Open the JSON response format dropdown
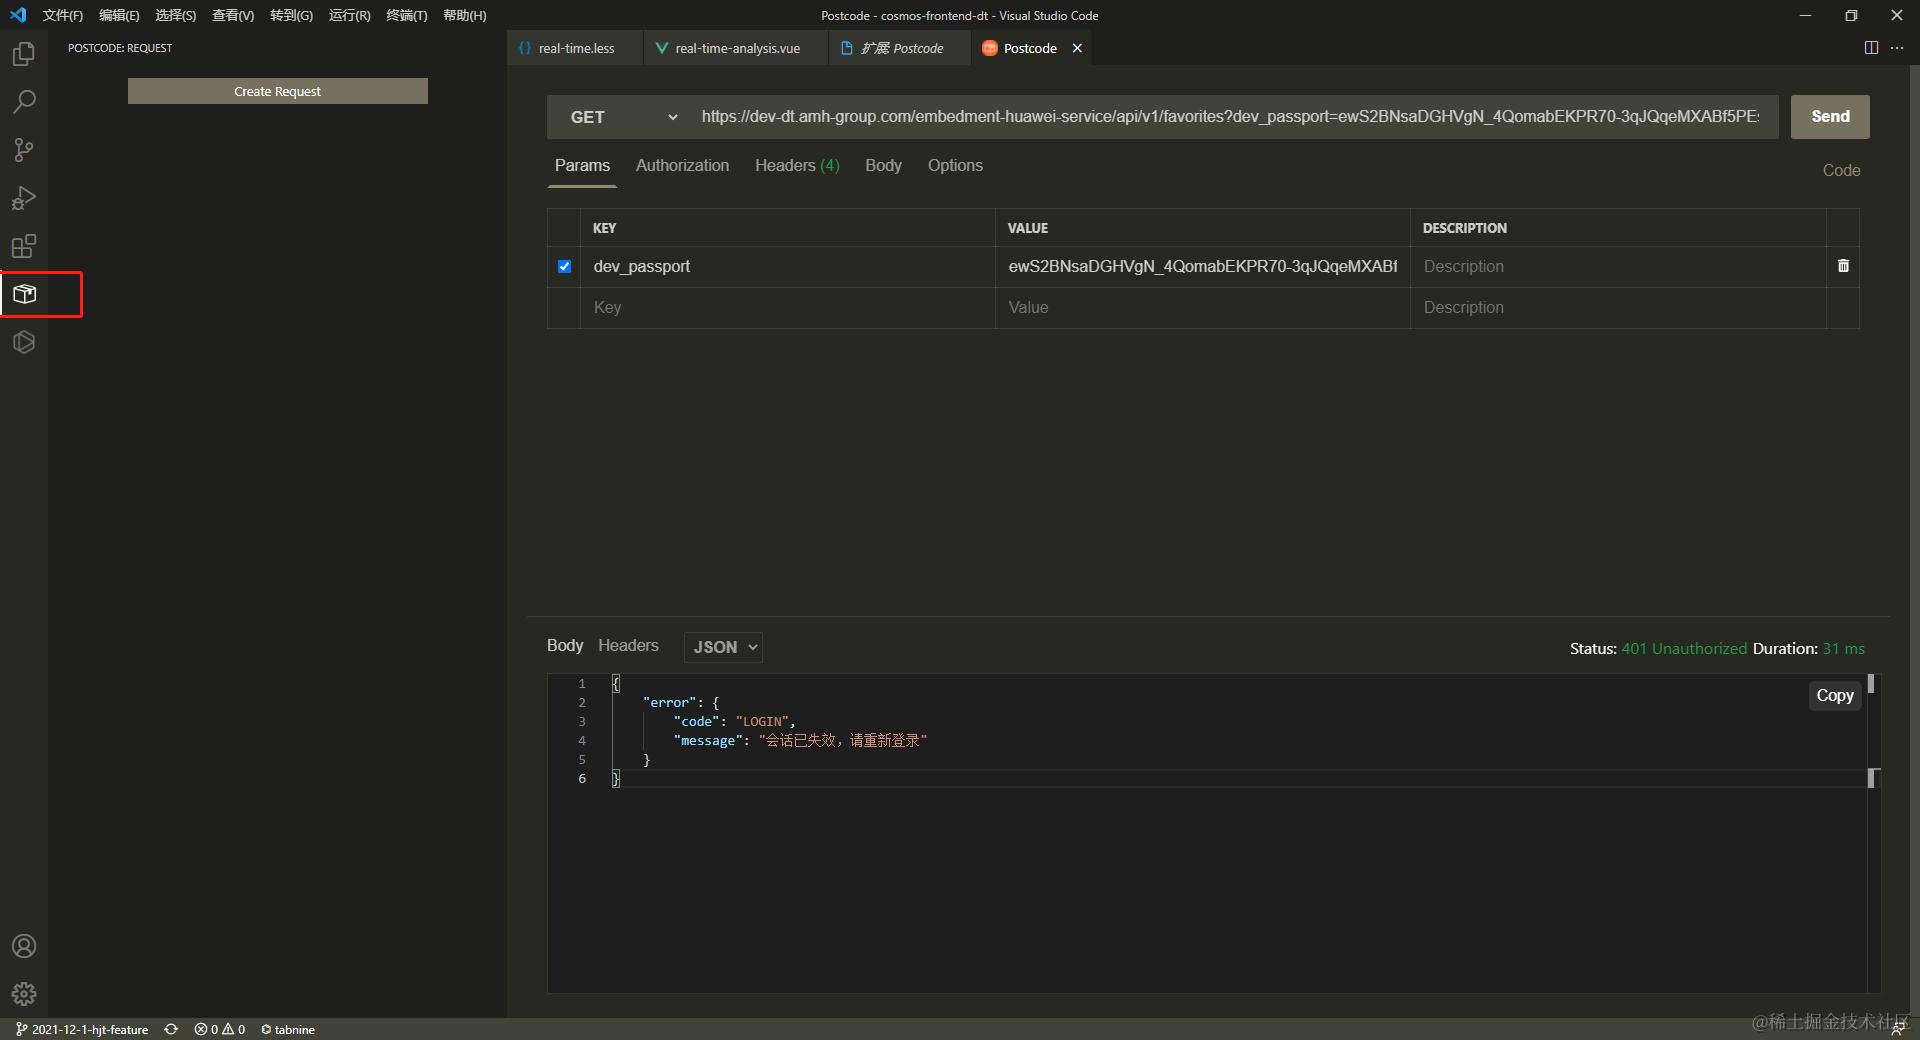The width and height of the screenshot is (1920, 1040). 723,647
